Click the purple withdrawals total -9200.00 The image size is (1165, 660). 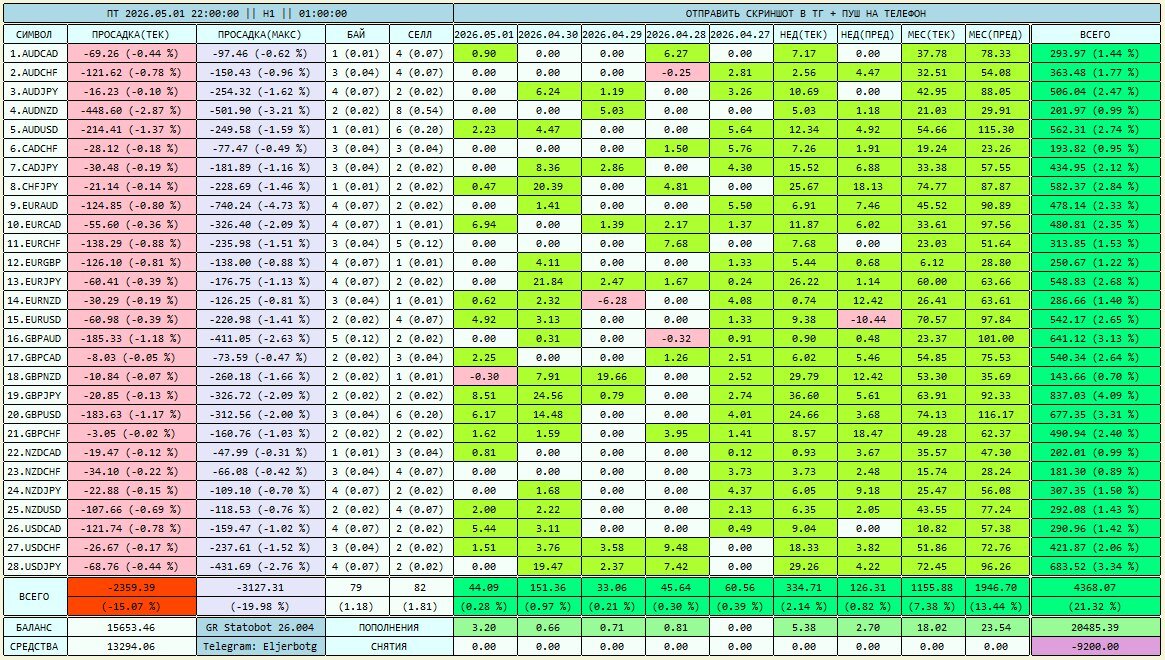point(1094,647)
